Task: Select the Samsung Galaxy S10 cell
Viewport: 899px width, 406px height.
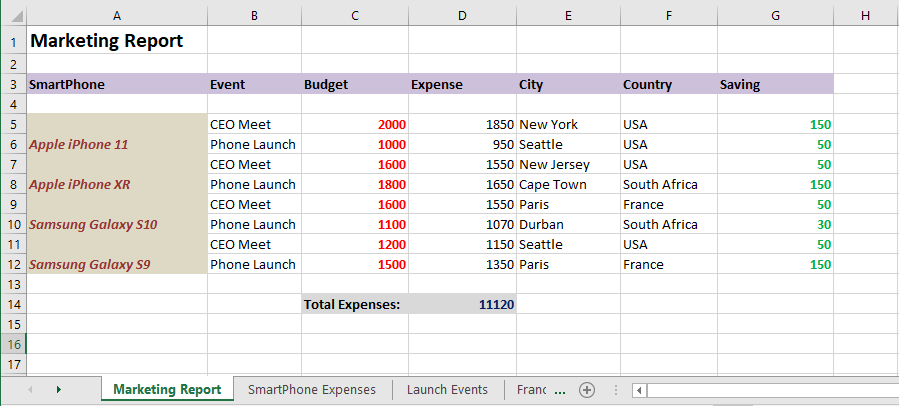Action: [117, 225]
